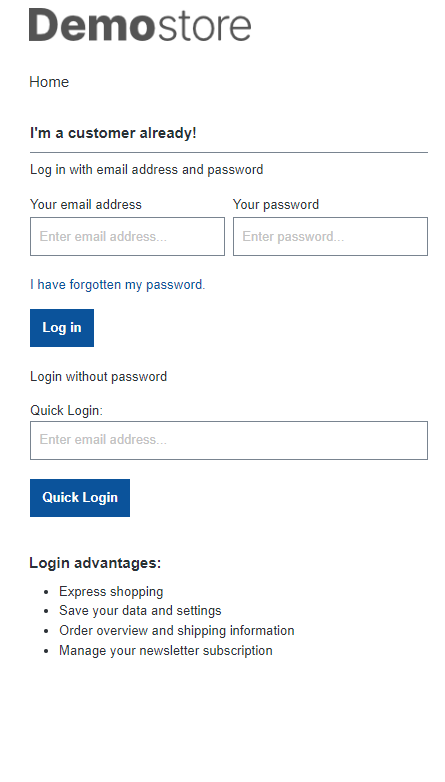The image size is (445, 782).
Task: Go to the Home breadcrumb link
Action: pos(49,82)
